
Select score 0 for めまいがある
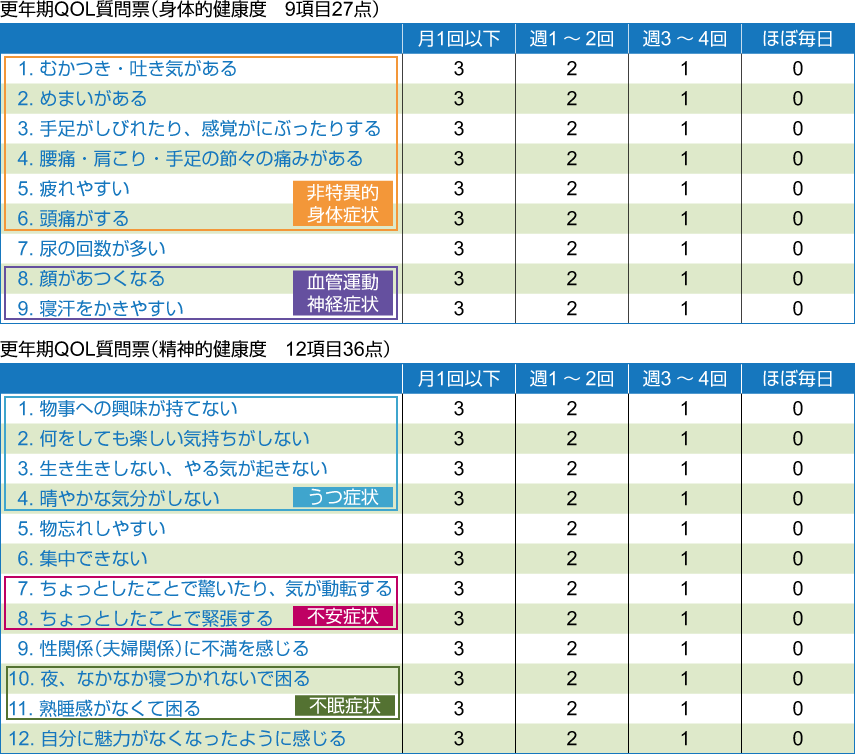[x=797, y=99]
